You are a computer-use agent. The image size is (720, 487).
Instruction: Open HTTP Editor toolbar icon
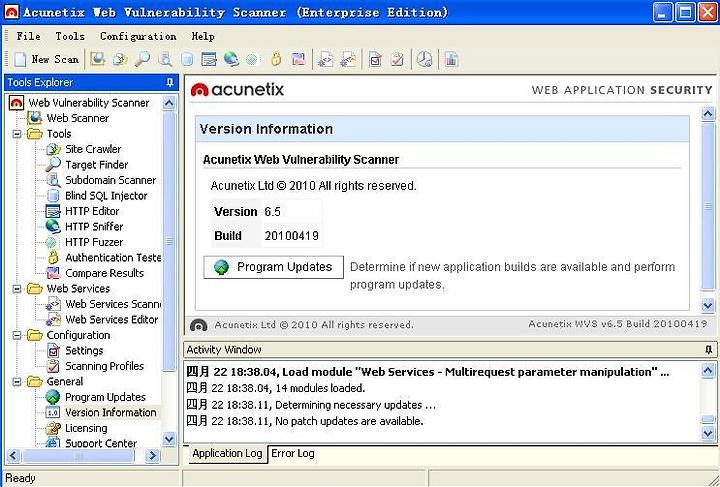click(x=209, y=59)
